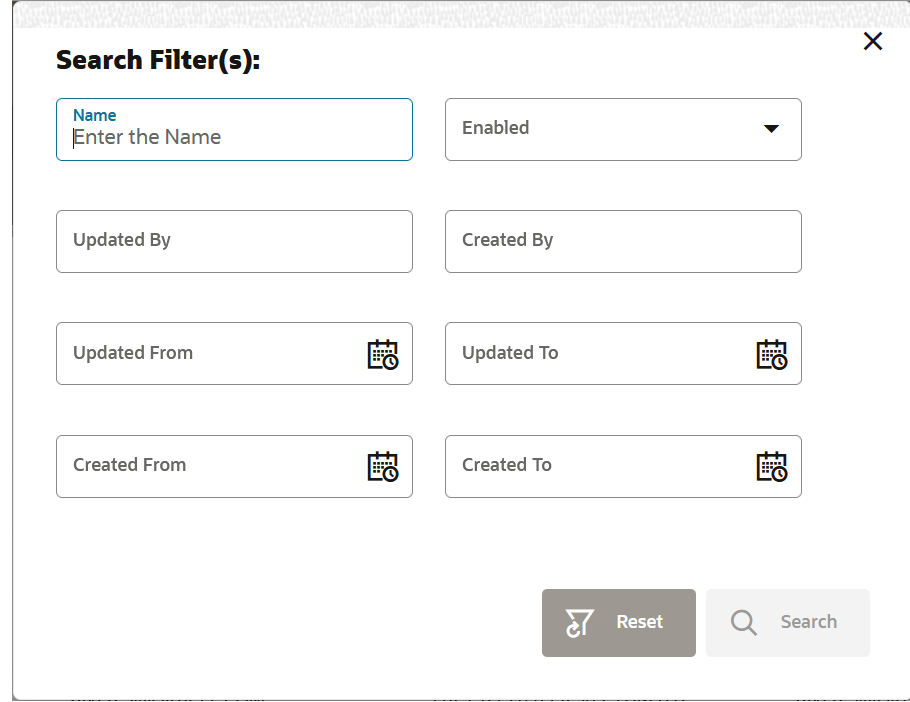910x702 pixels.
Task: Open the Created To calendar picker
Action: tap(771, 466)
